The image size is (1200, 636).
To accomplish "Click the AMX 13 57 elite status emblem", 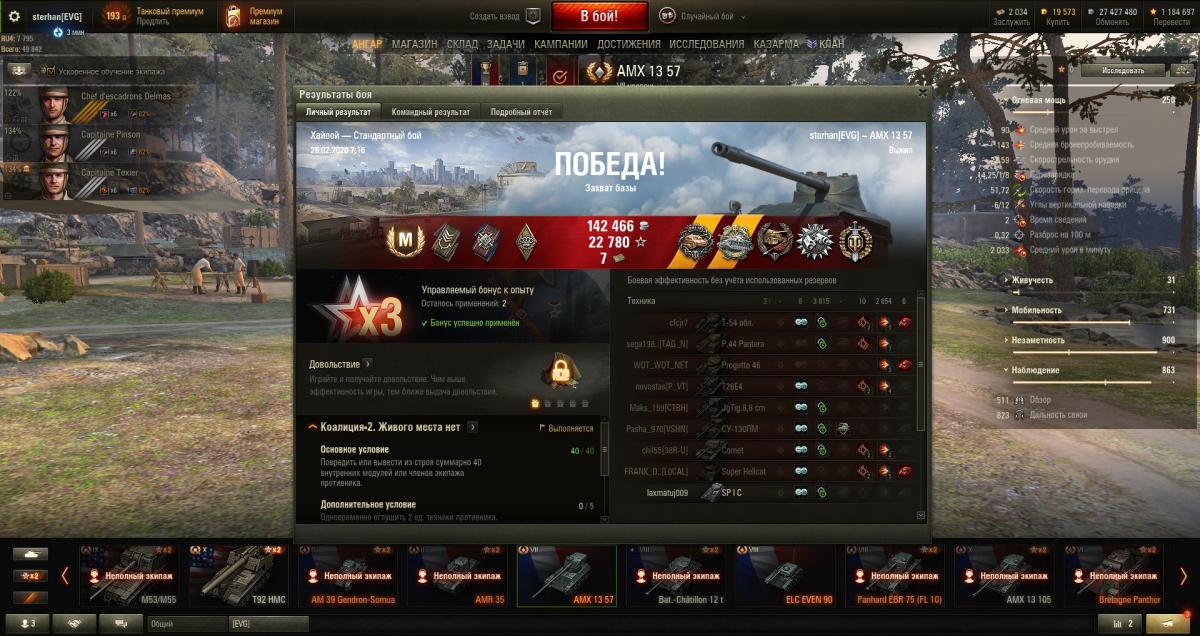I will 600,72.
